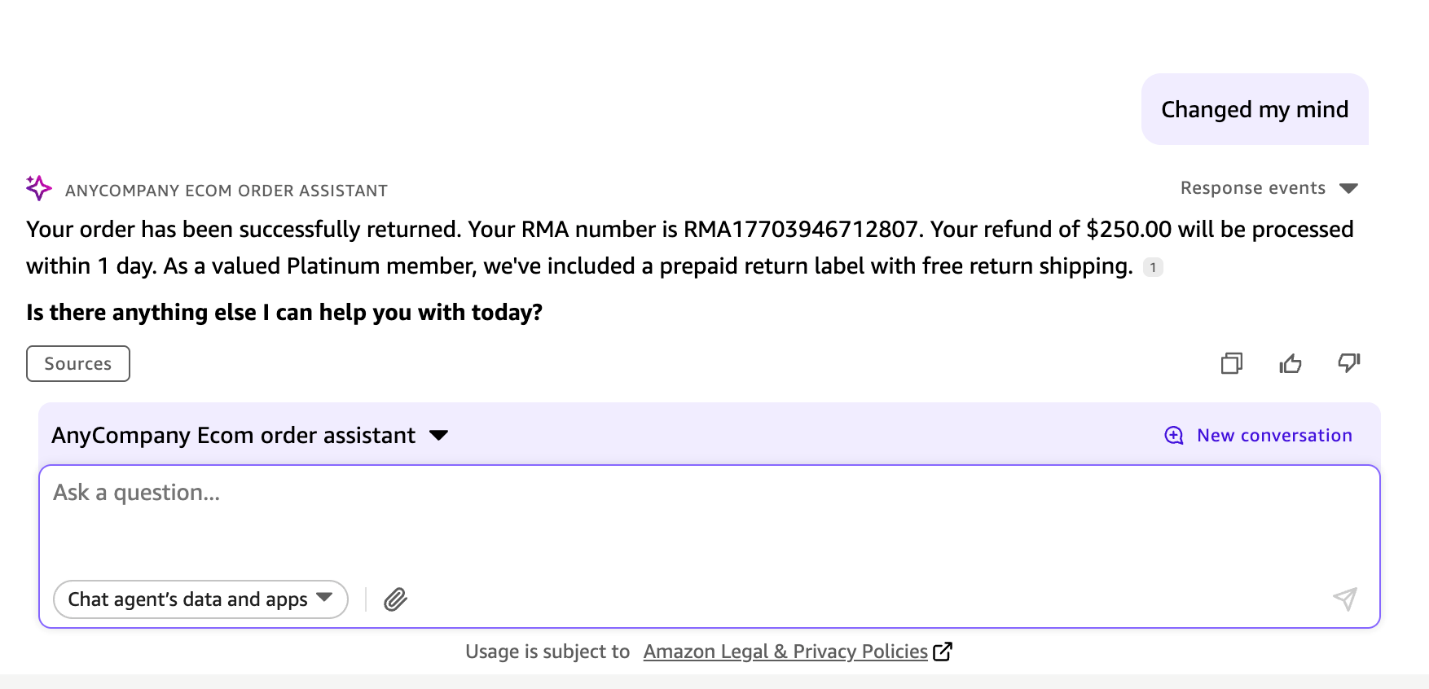This screenshot has width=1429, height=689.
Task: Click the copy response icon
Action: (x=1231, y=364)
